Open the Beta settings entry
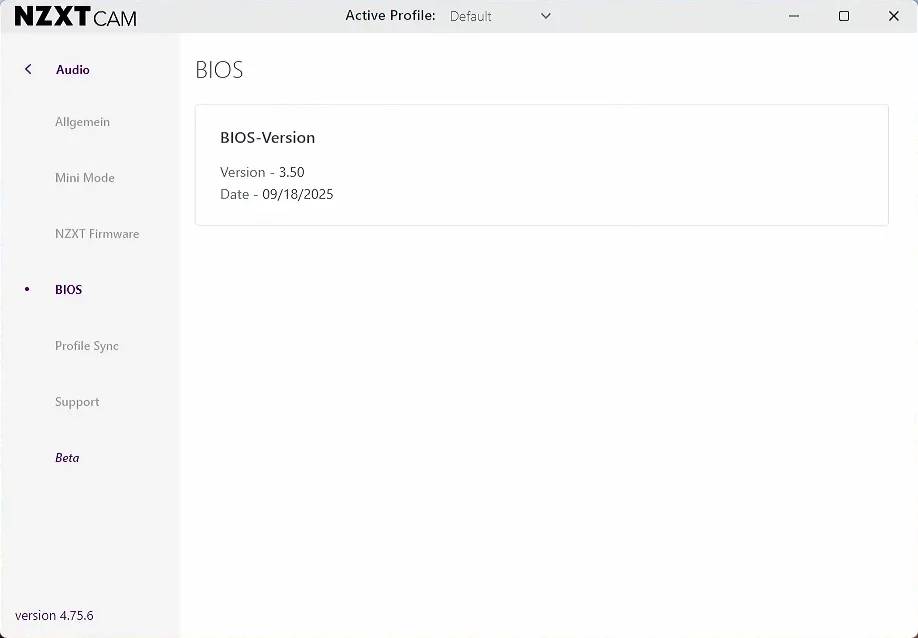The image size is (918, 638). (x=67, y=458)
